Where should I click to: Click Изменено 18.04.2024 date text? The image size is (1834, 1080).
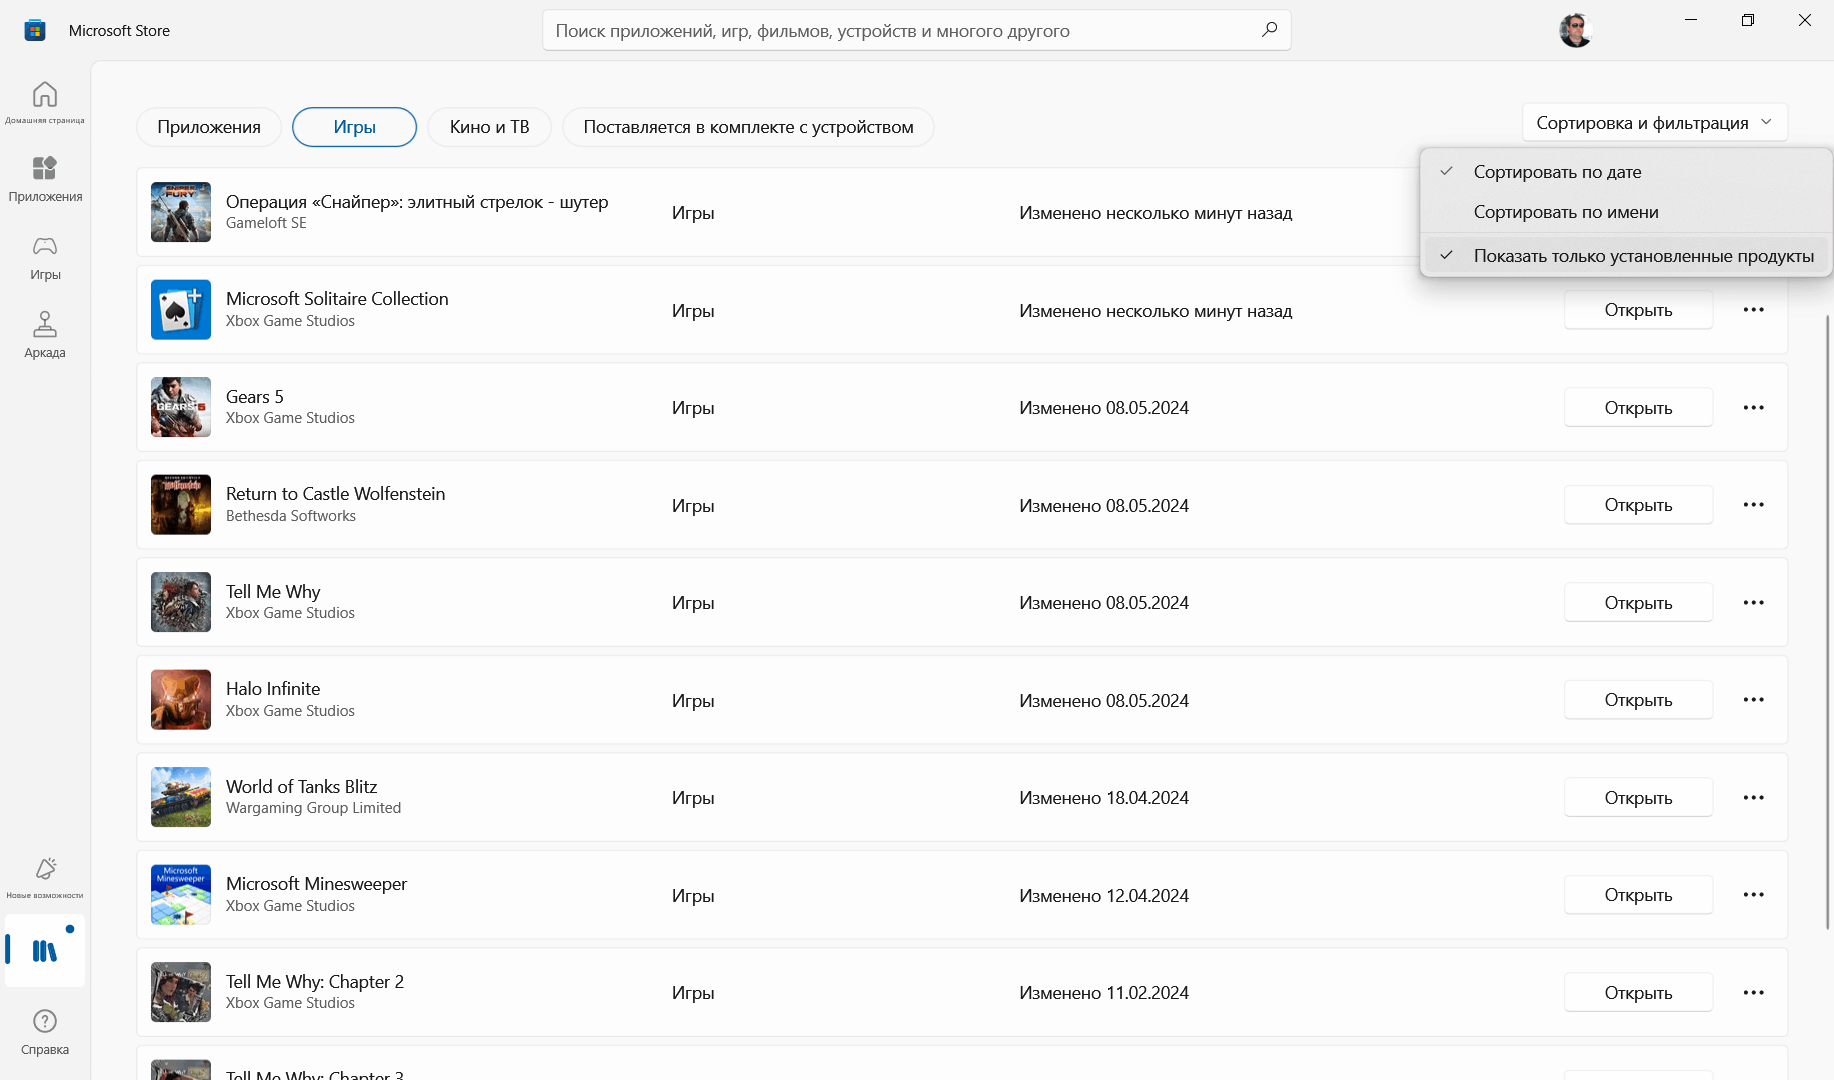click(1104, 798)
